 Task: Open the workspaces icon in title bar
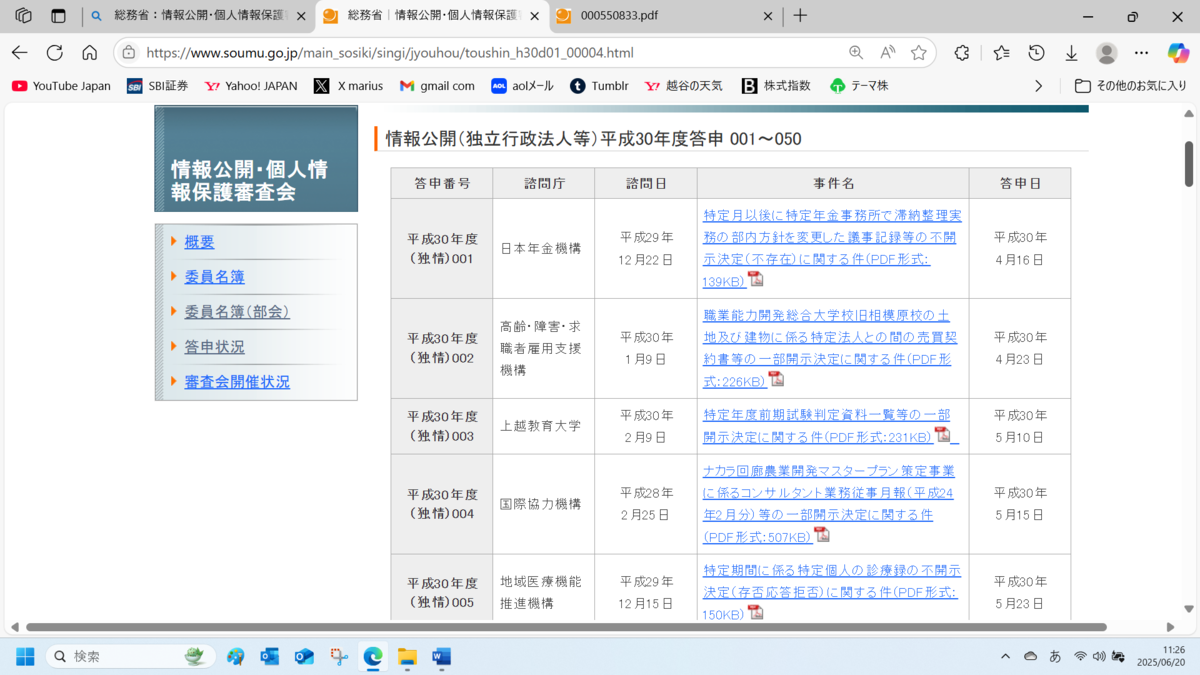(23, 16)
